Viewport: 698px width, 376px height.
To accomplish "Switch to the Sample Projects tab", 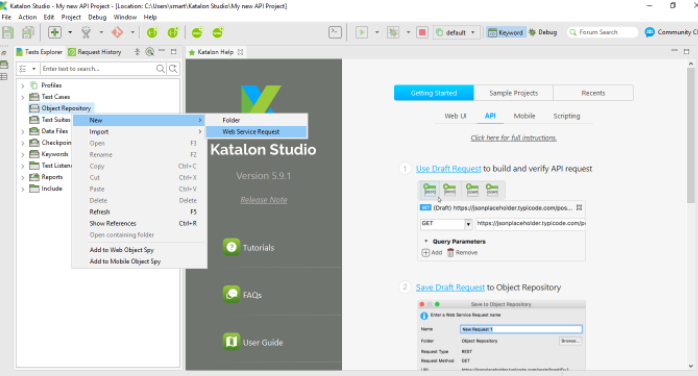I will pos(513,93).
